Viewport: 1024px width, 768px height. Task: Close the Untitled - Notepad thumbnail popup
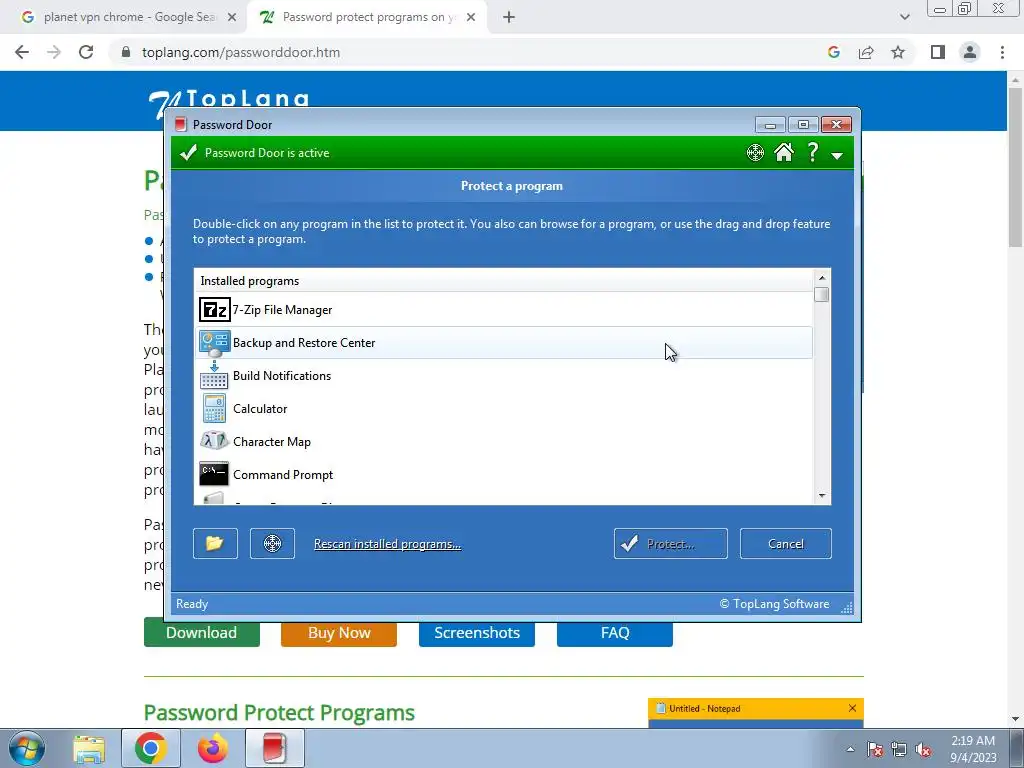852,708
